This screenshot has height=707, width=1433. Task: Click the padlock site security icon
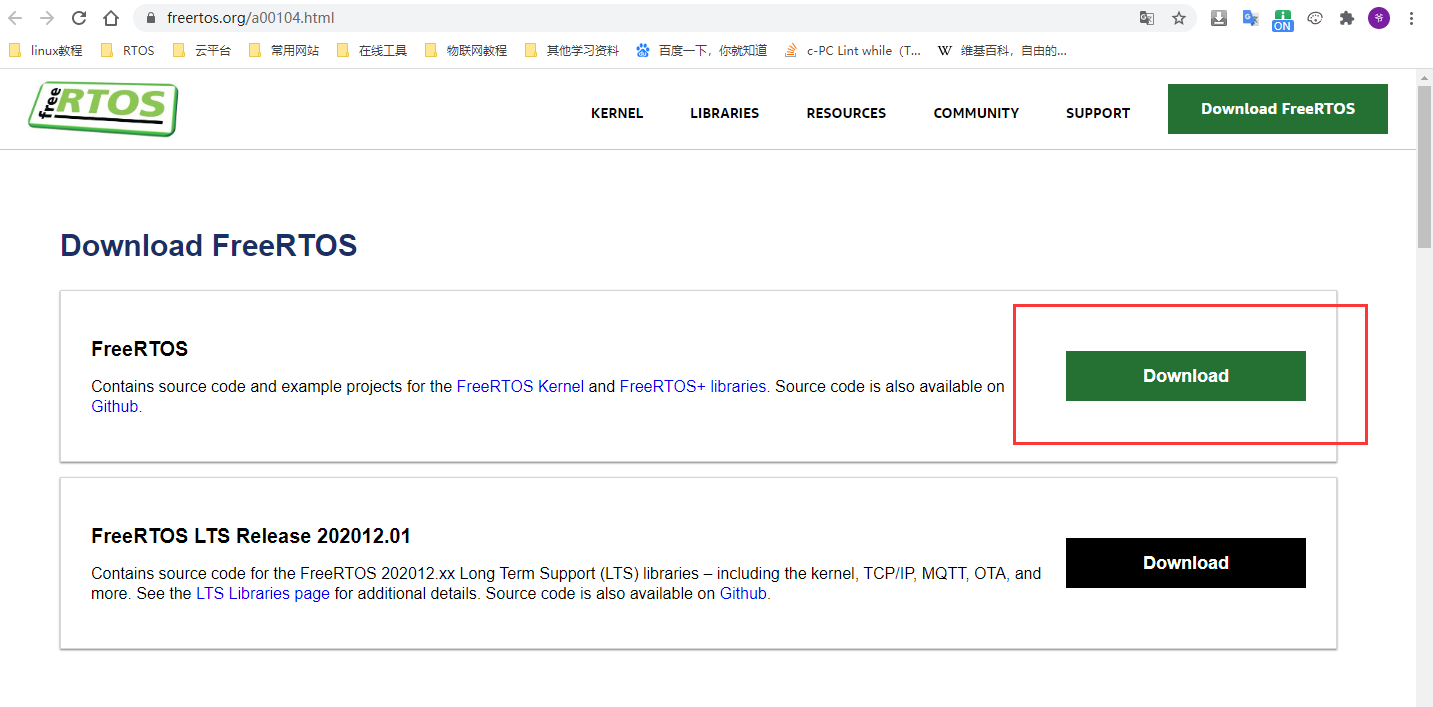click(151, 18)
